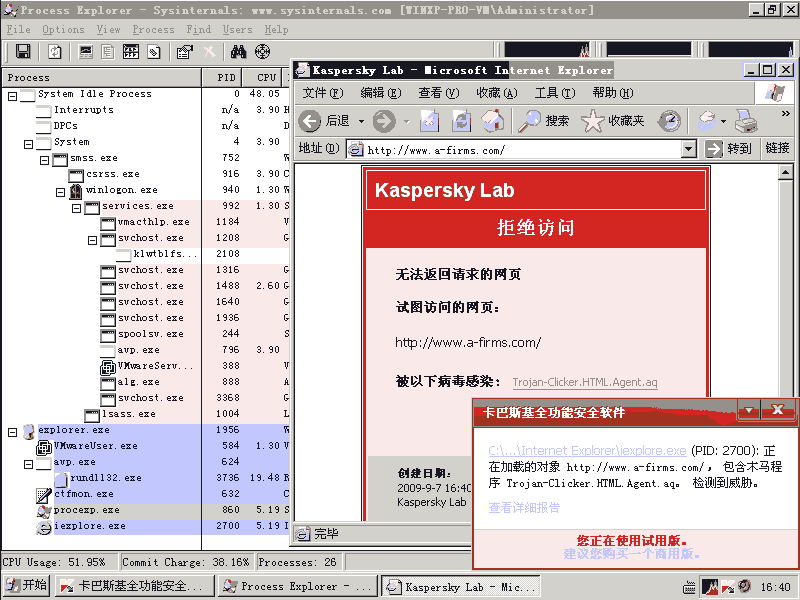Click the Internet Explorer Back arrow

coord(310,121)
